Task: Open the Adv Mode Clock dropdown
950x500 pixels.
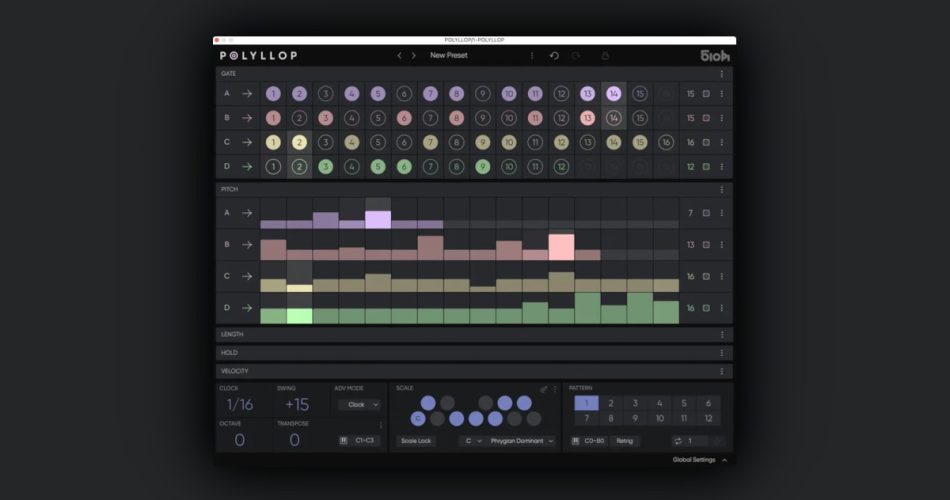Action: coord(359,405)
